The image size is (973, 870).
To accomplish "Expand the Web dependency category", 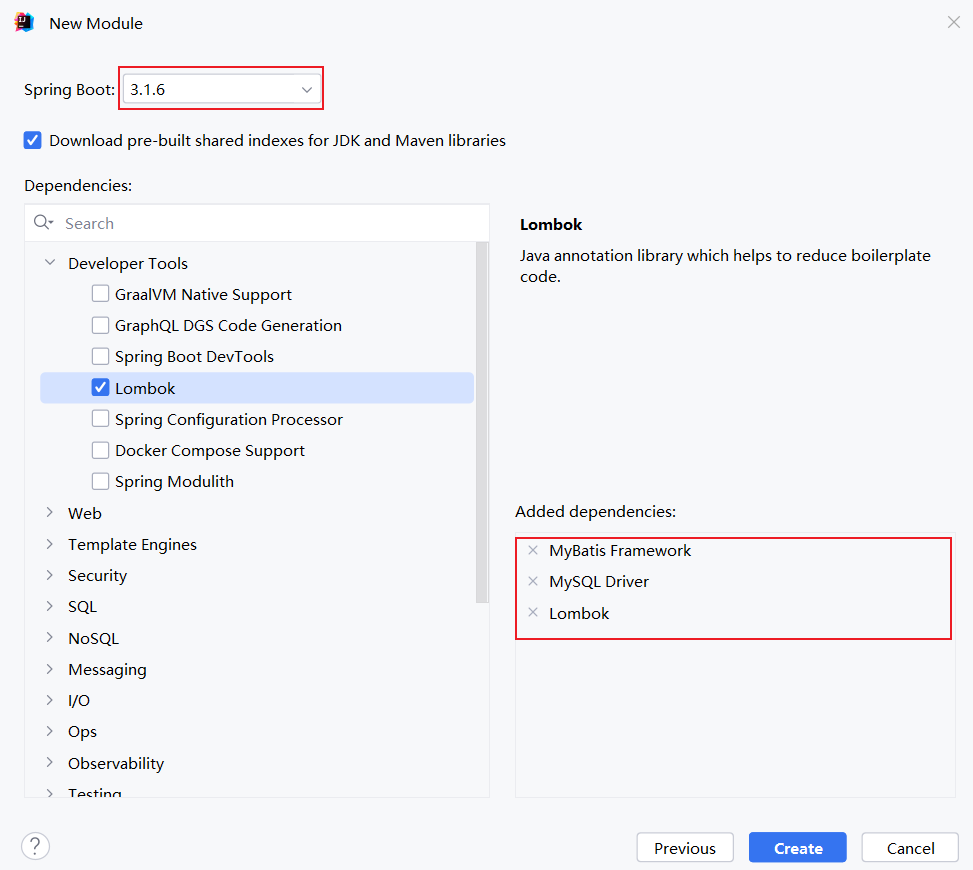I will (50, 513).
